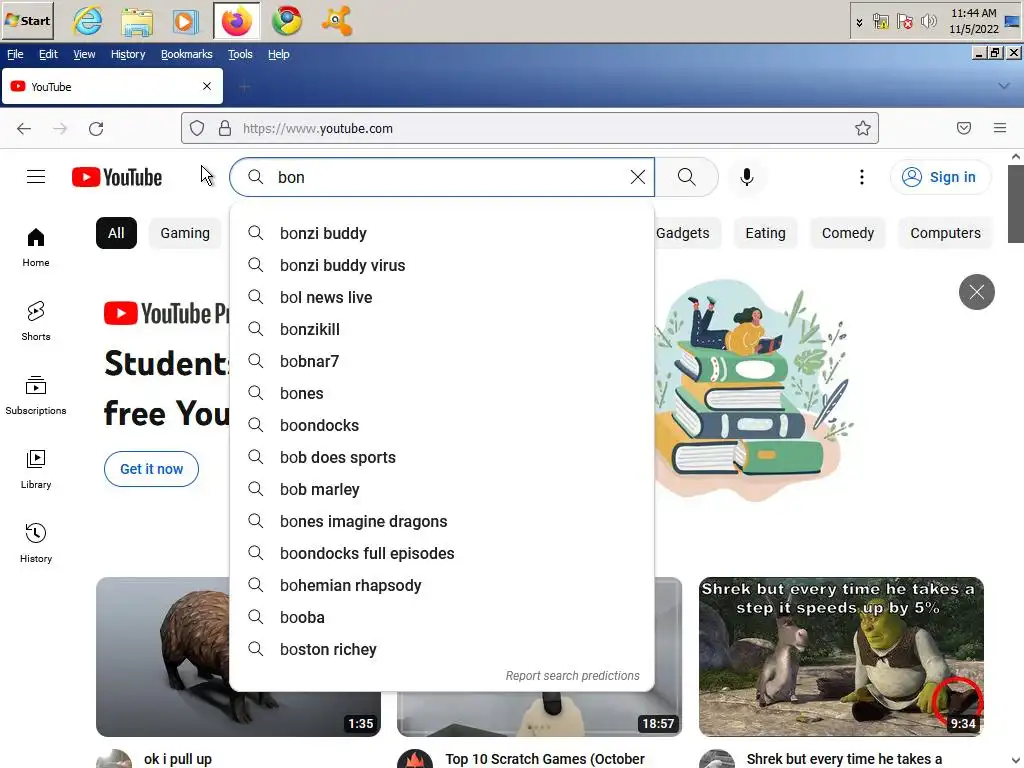
Task: Choose suggestion 'boondocks full episodes'
Action: 442,553
